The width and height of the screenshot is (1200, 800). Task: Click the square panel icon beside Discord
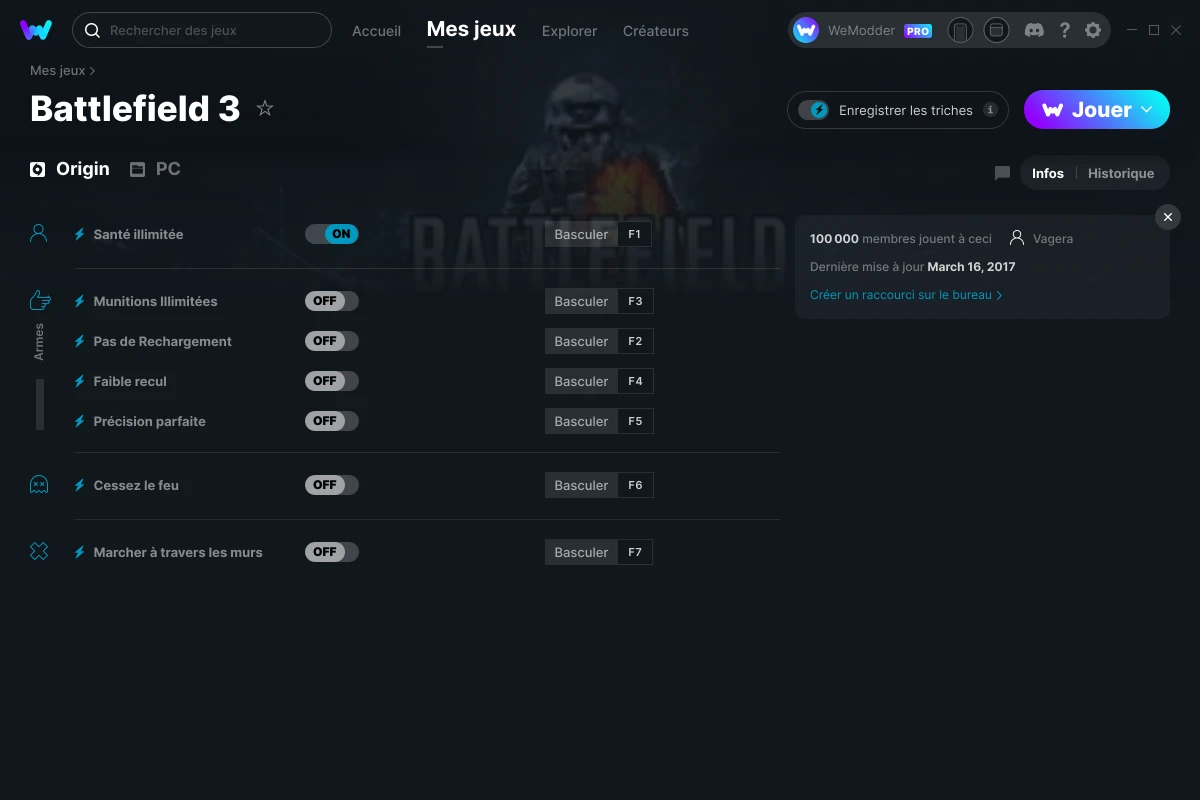(996, 30)
